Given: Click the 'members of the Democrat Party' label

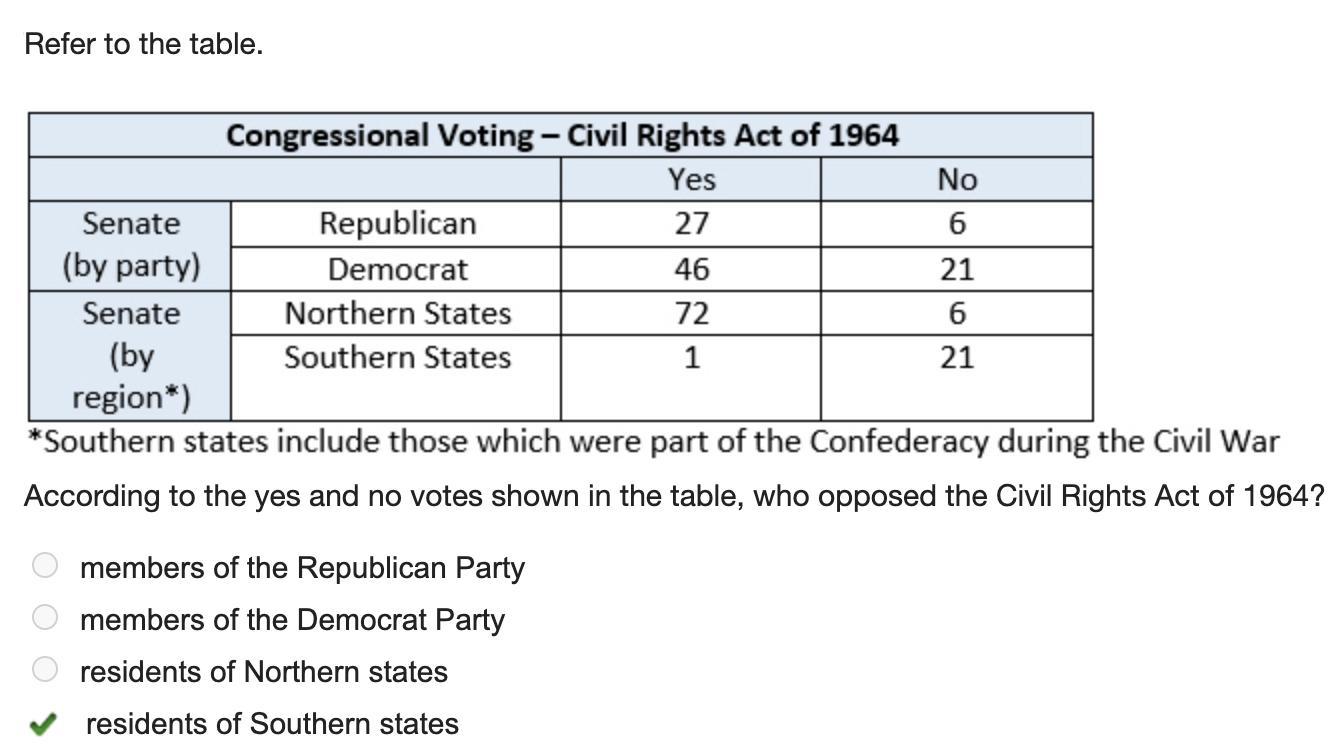Looking at the screenshot, I should (292, 619).
